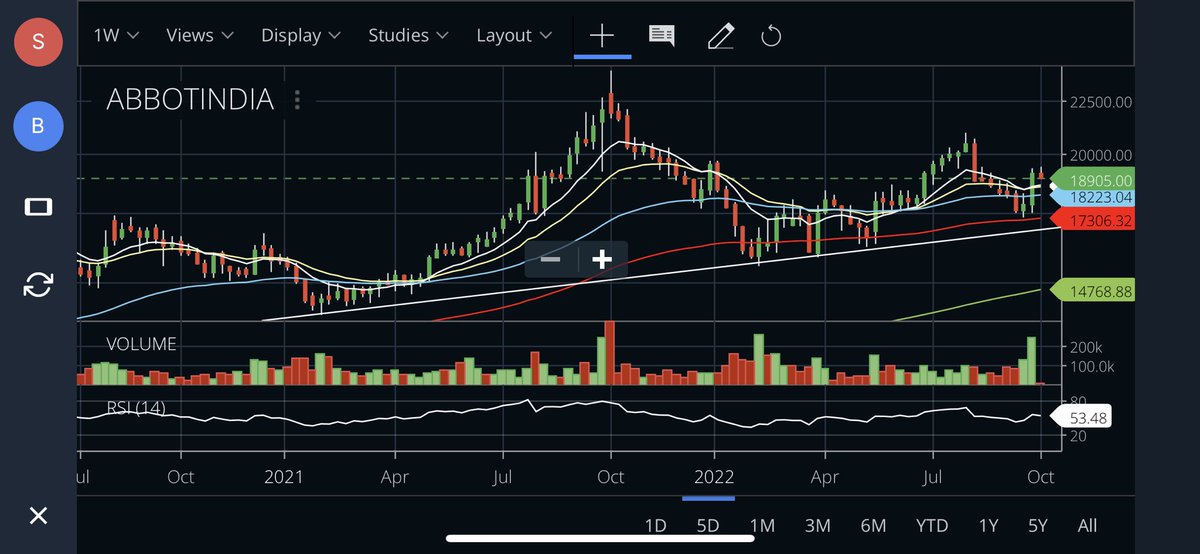Click the 14768.88 moving average label
1200x554 pixels.
click(x=1094, y=291)
